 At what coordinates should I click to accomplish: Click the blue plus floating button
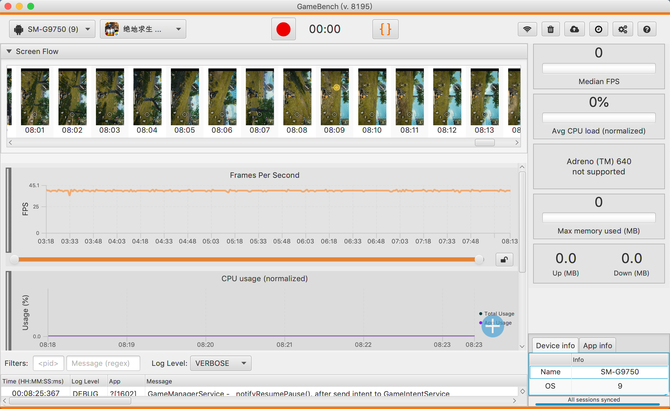click(492, 326)
